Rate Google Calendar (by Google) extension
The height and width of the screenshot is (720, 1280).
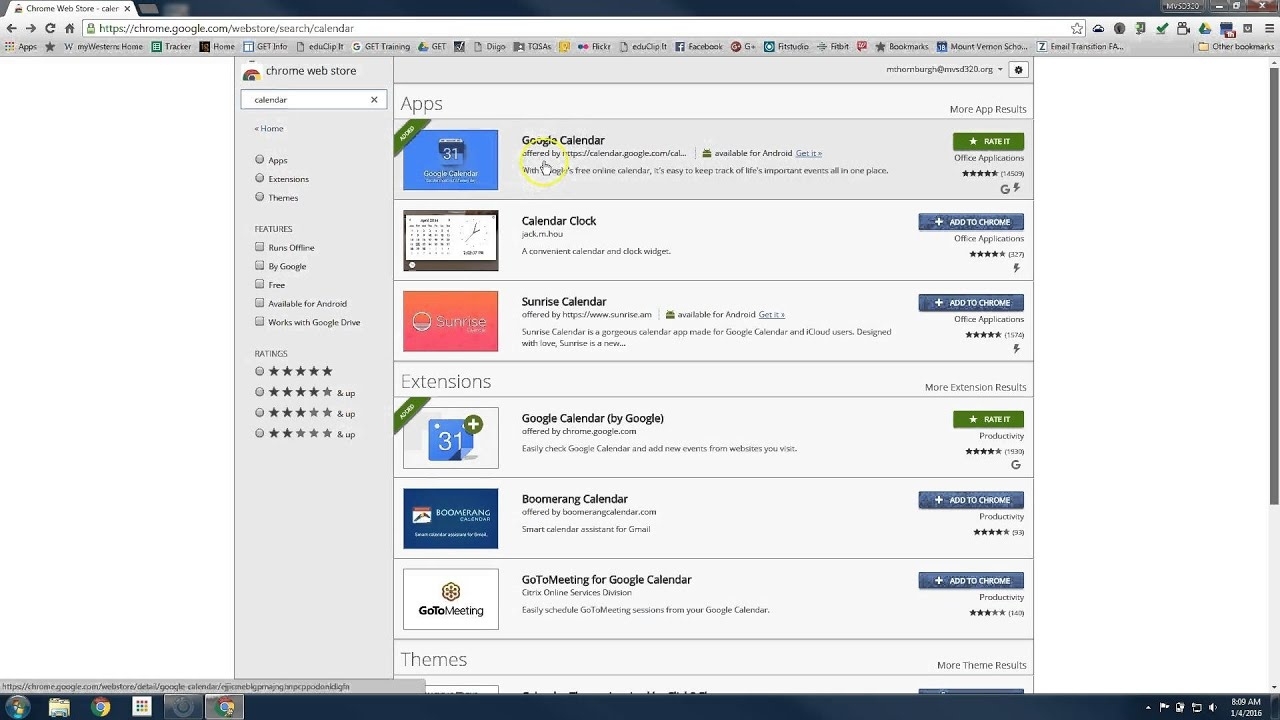tap(988, 419)
